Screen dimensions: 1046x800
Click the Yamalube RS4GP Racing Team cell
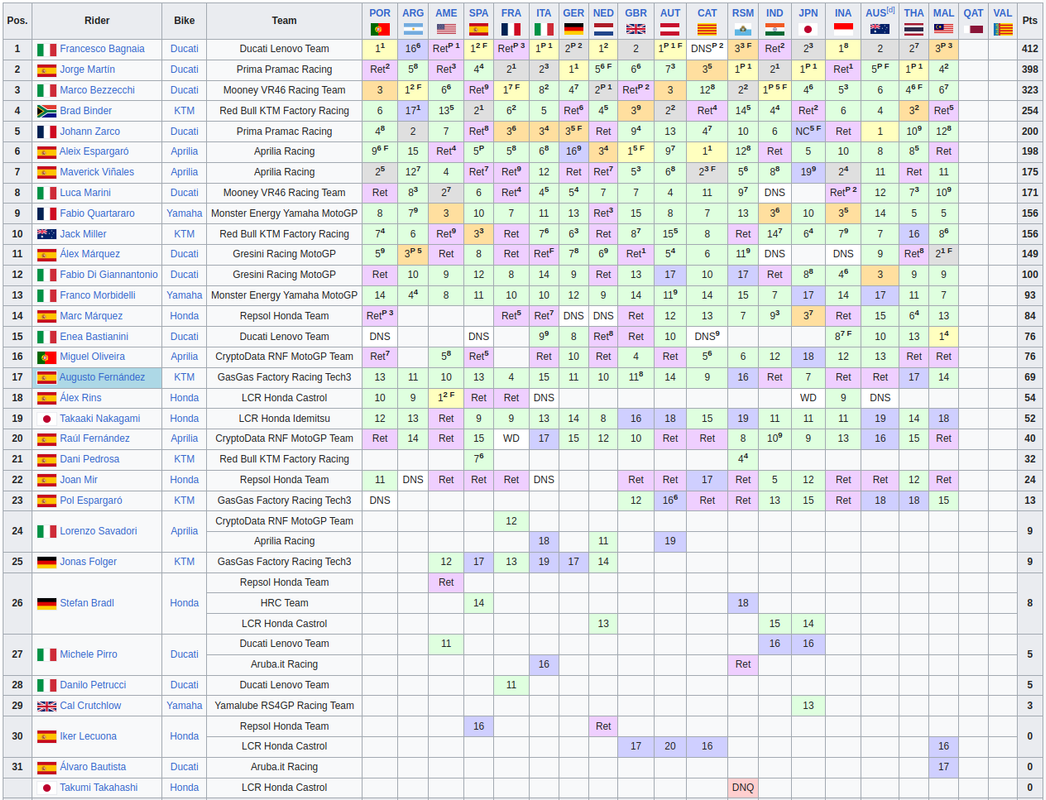(x=284, y=706)
